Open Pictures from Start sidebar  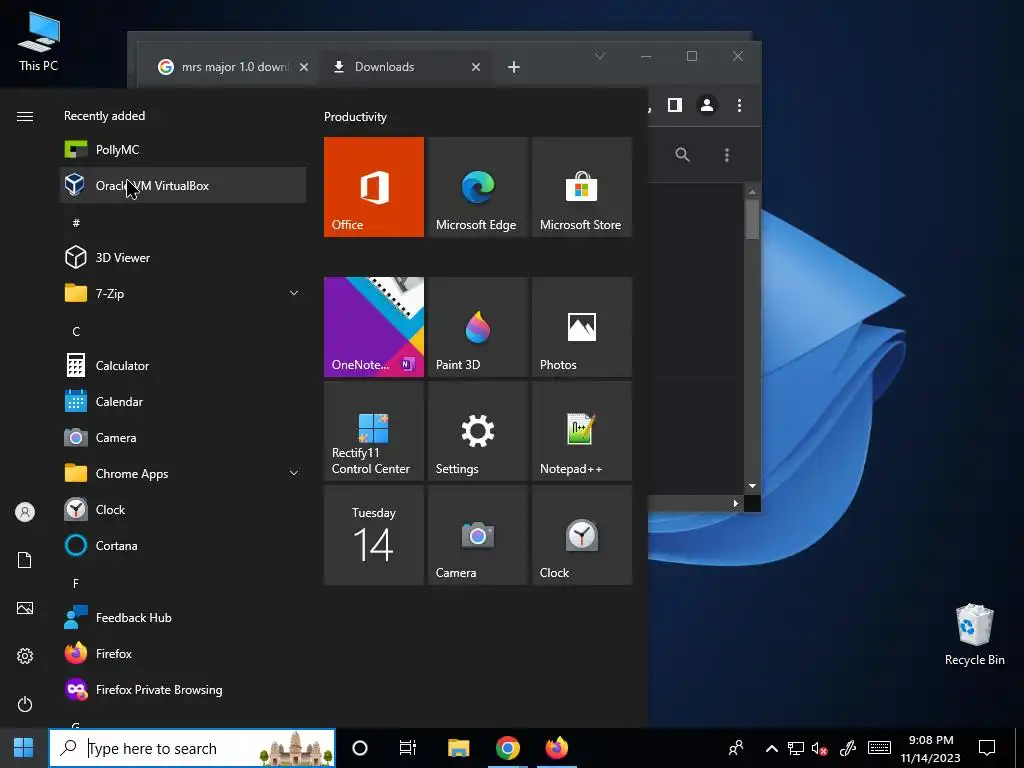click(x=25, y=608)
